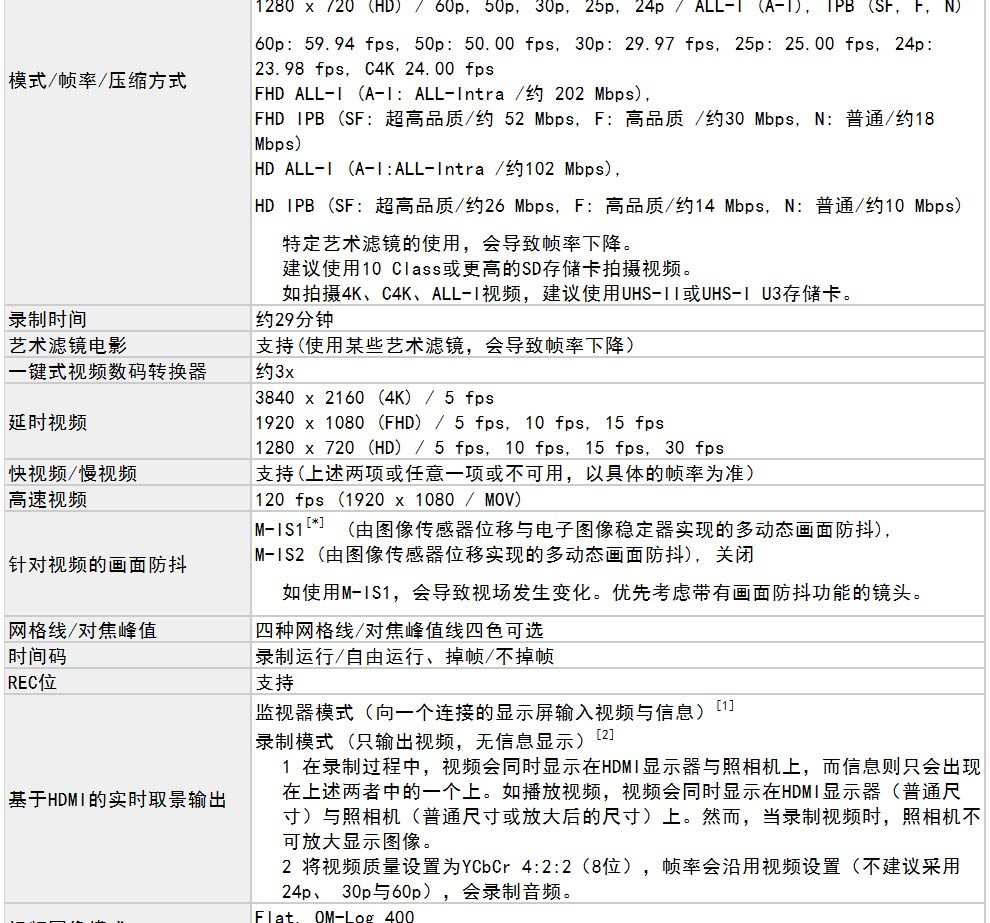The image size is (990, 923).
Task: Click the [*] footnote marker after M-IS1
Action: click(316, 523)
